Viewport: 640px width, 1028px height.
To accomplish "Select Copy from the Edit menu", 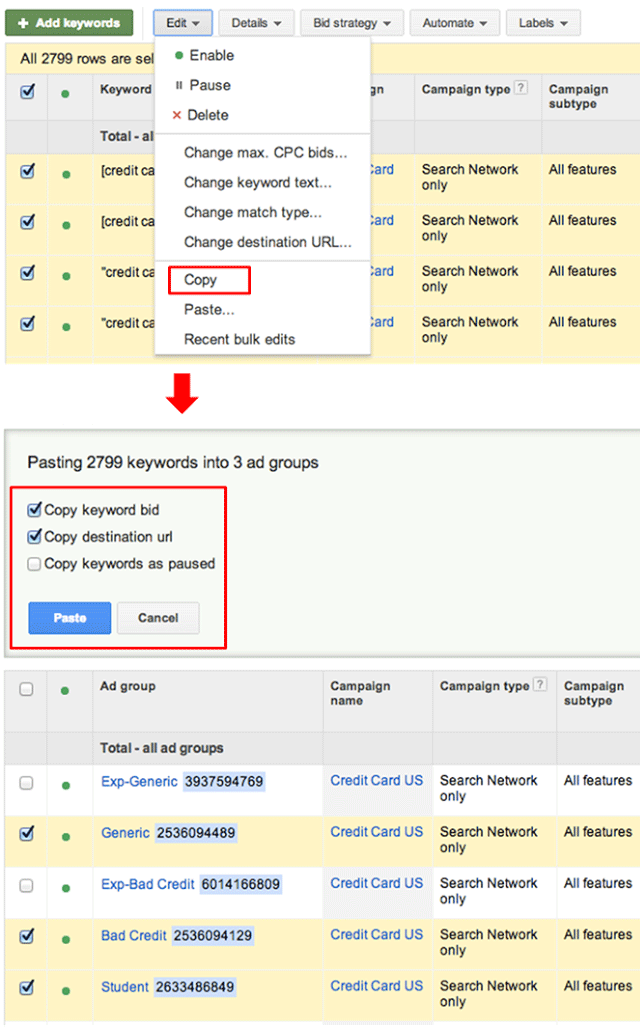I will (201, 280).
